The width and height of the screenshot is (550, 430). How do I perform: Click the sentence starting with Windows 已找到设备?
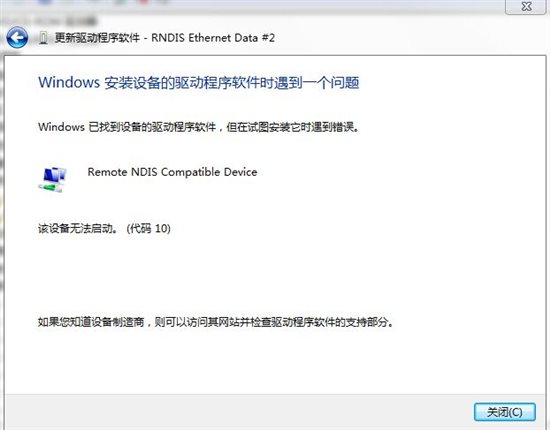click(x=199, y=127)
